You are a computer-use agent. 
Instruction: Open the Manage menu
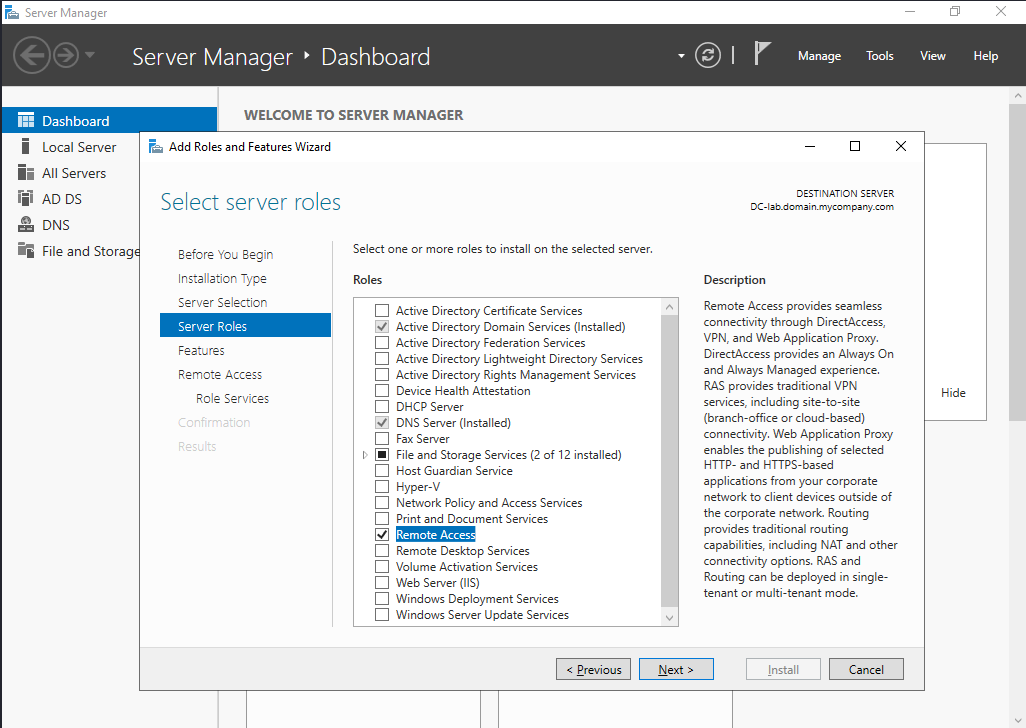tap(819, 56)
